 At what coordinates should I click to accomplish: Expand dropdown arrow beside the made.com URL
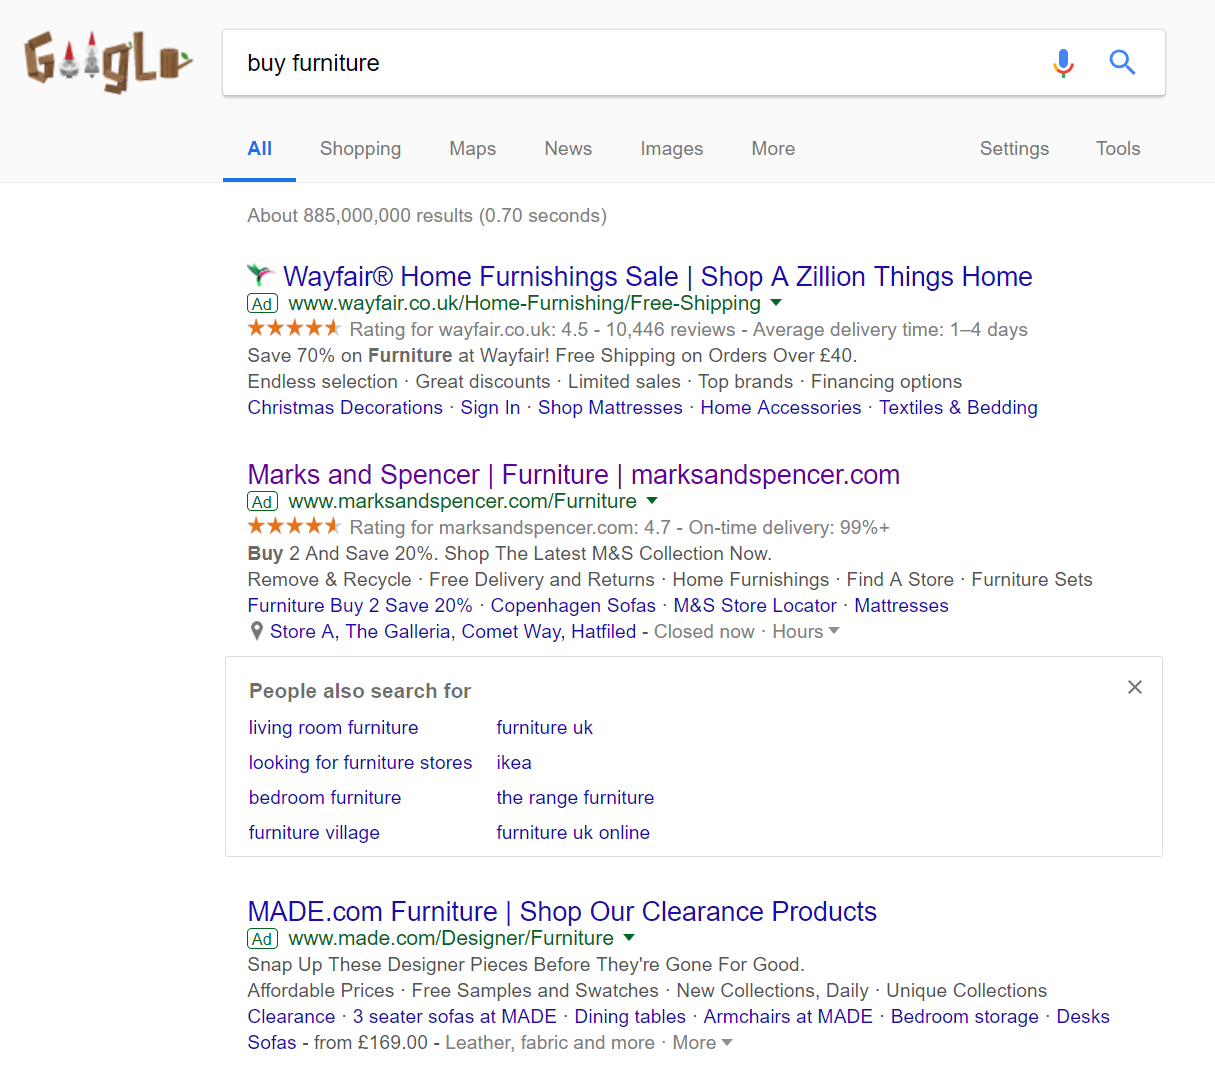tap(629, 937)
